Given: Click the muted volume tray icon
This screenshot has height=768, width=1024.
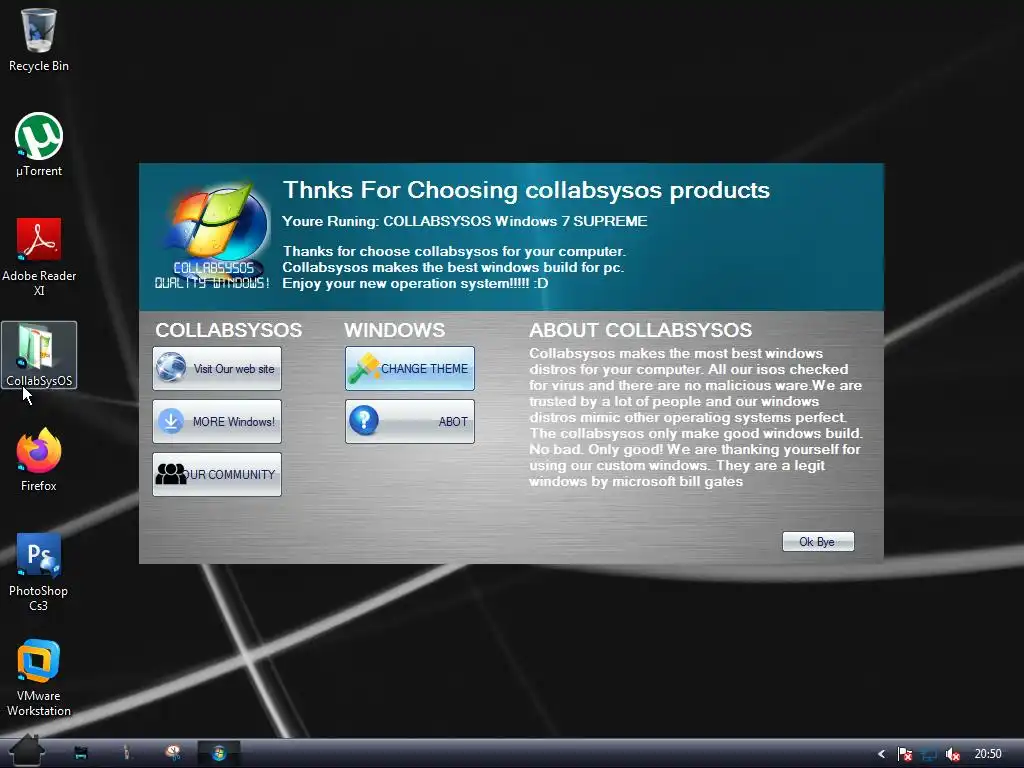Looking at the screenshot, I should 953,754.
